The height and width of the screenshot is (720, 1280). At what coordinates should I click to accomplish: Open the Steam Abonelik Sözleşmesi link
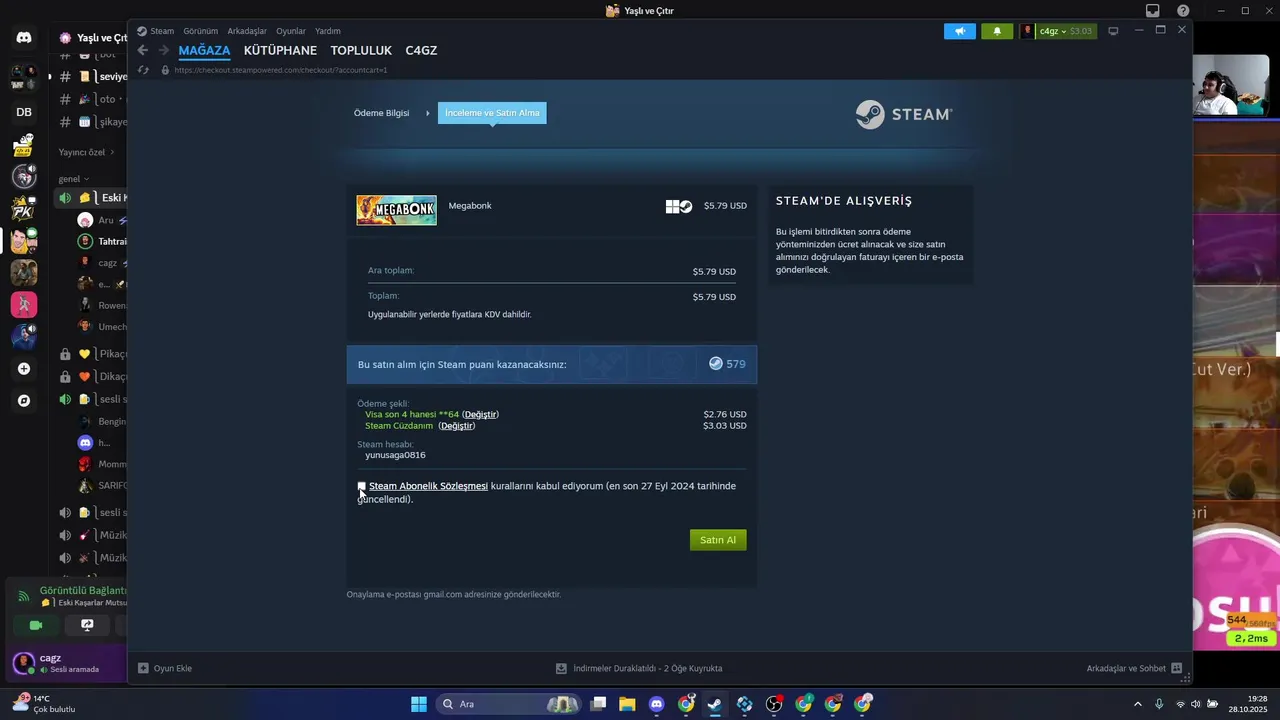tap(428, 486)
